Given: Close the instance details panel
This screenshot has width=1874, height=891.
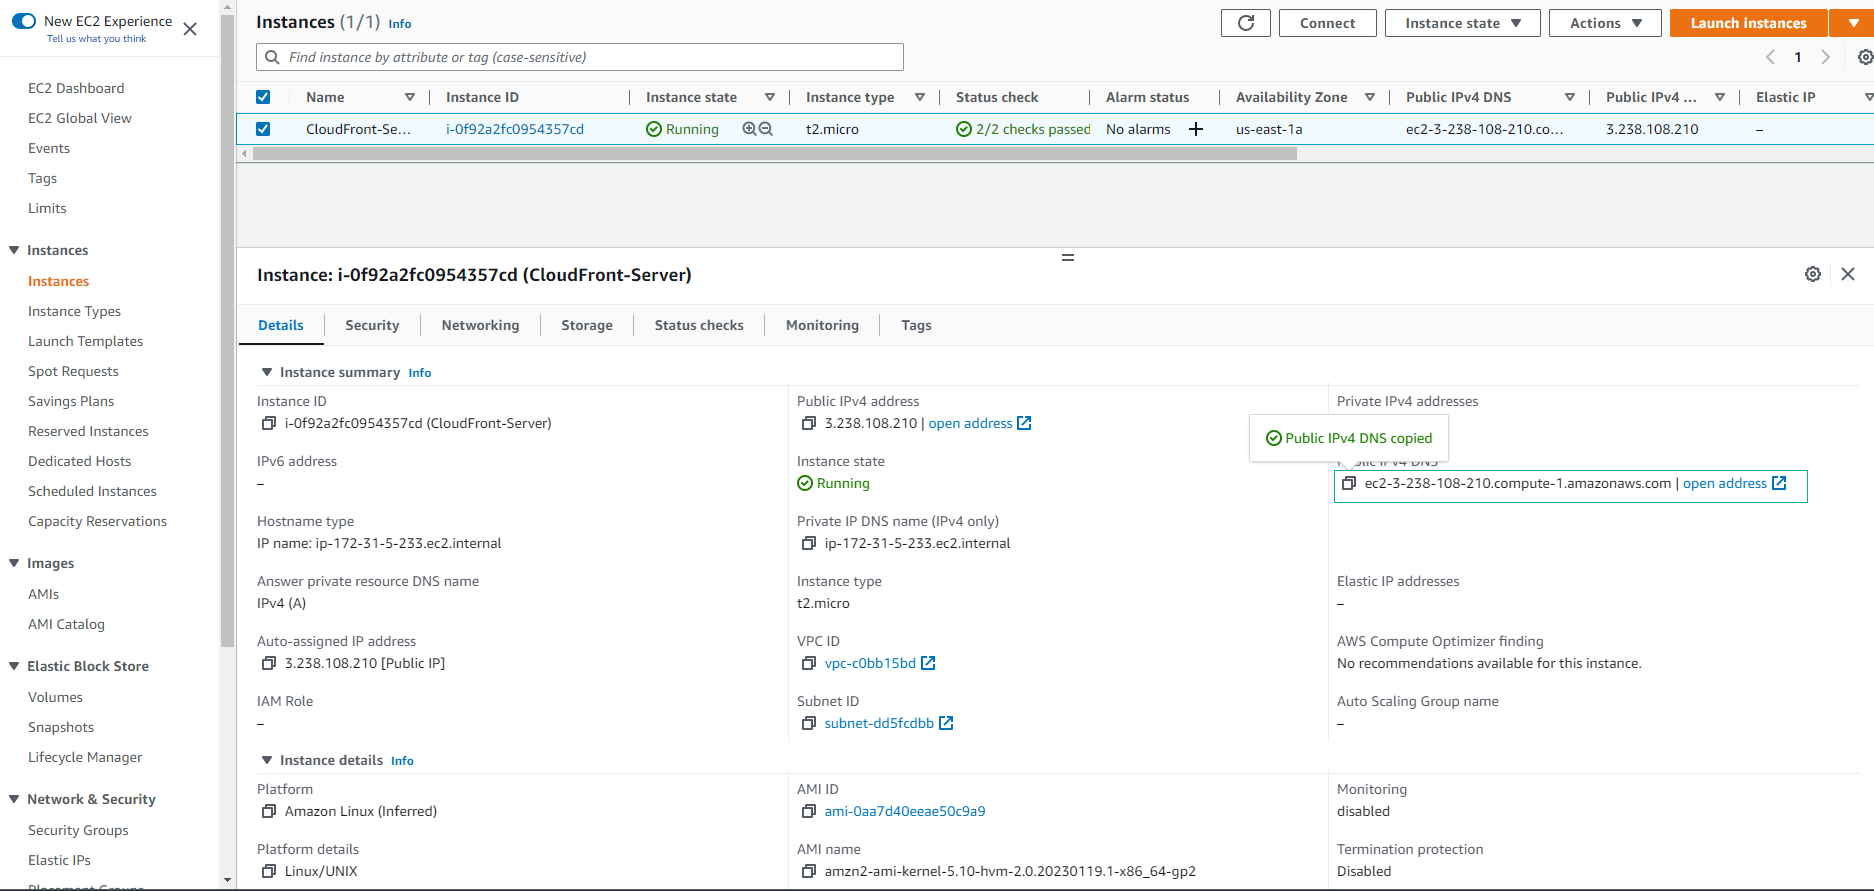Looking at the screenshot, I should click(1848, 274).
